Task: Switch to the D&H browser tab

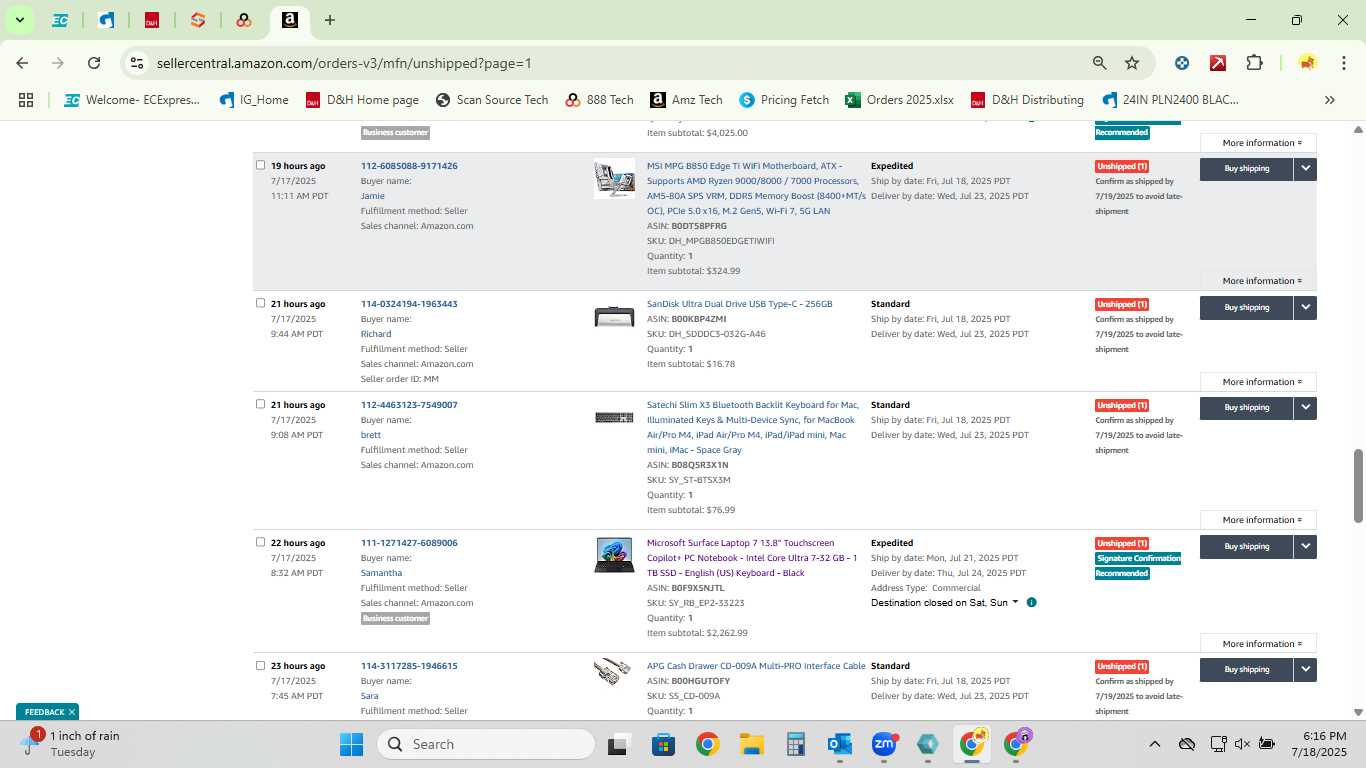Action: (152, 20)
